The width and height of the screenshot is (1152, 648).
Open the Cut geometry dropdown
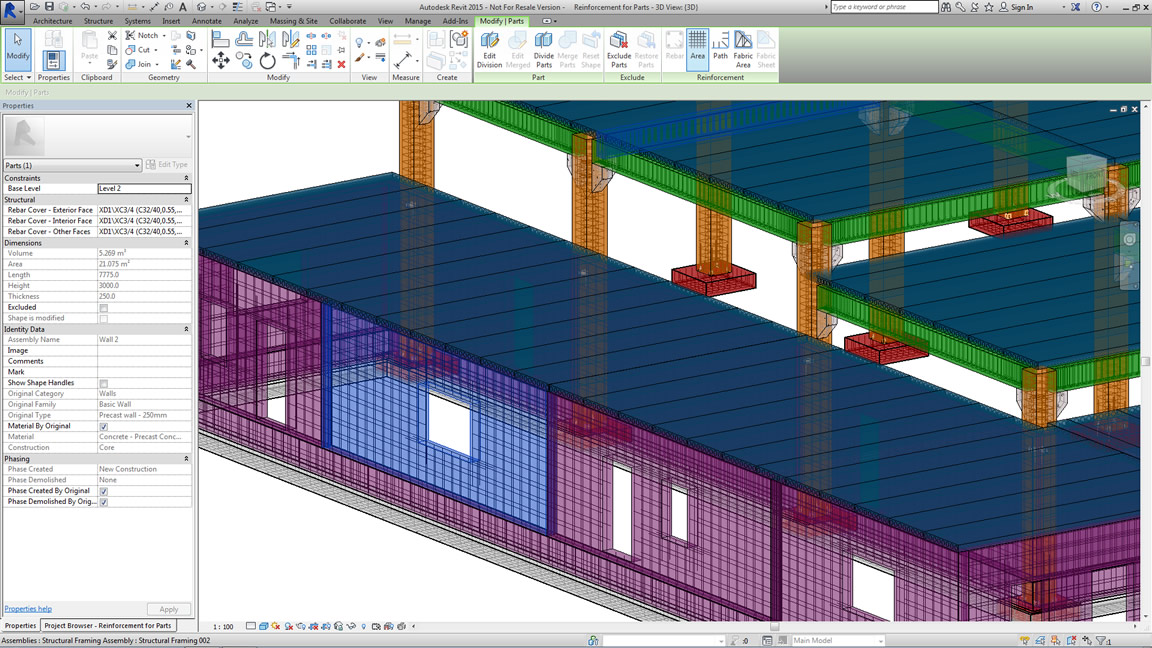(x=156, y=50)
